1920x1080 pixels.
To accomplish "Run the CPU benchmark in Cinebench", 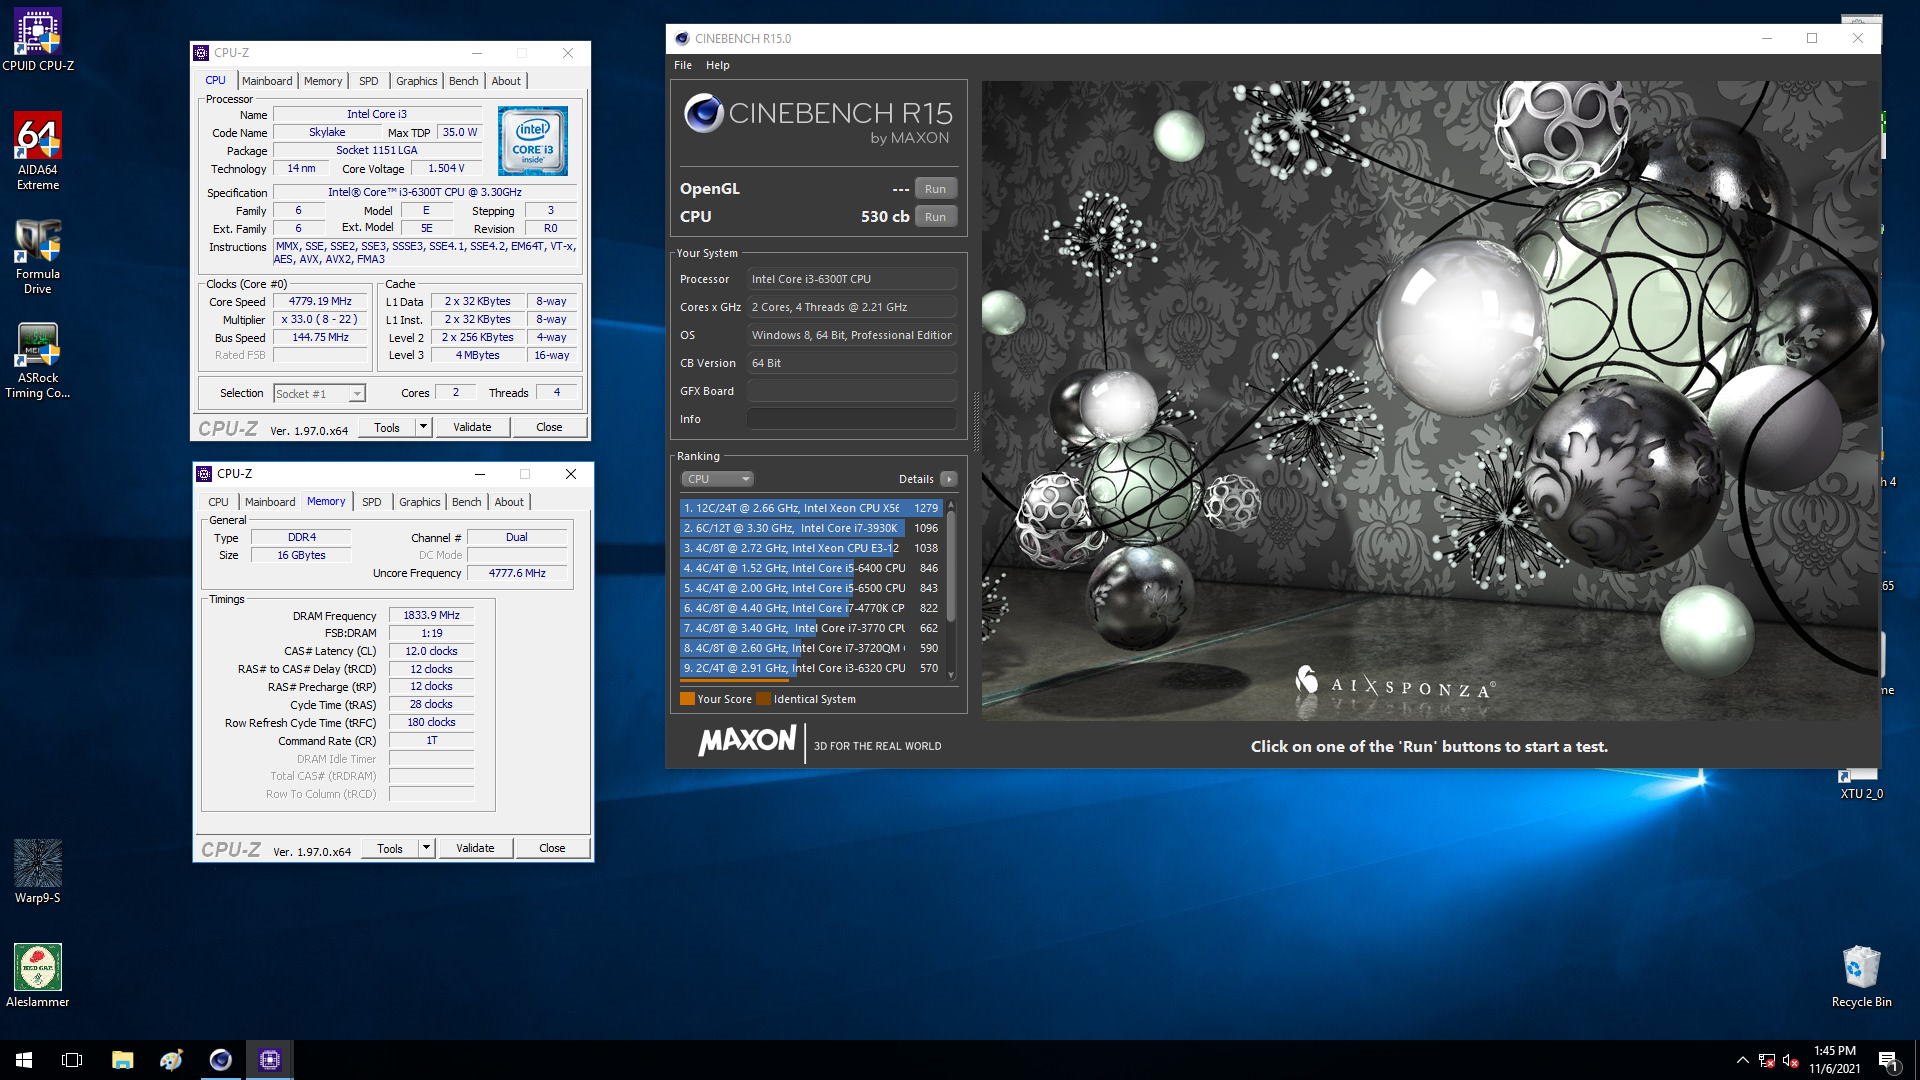I will pyautogui.click(x=935, y=217).
